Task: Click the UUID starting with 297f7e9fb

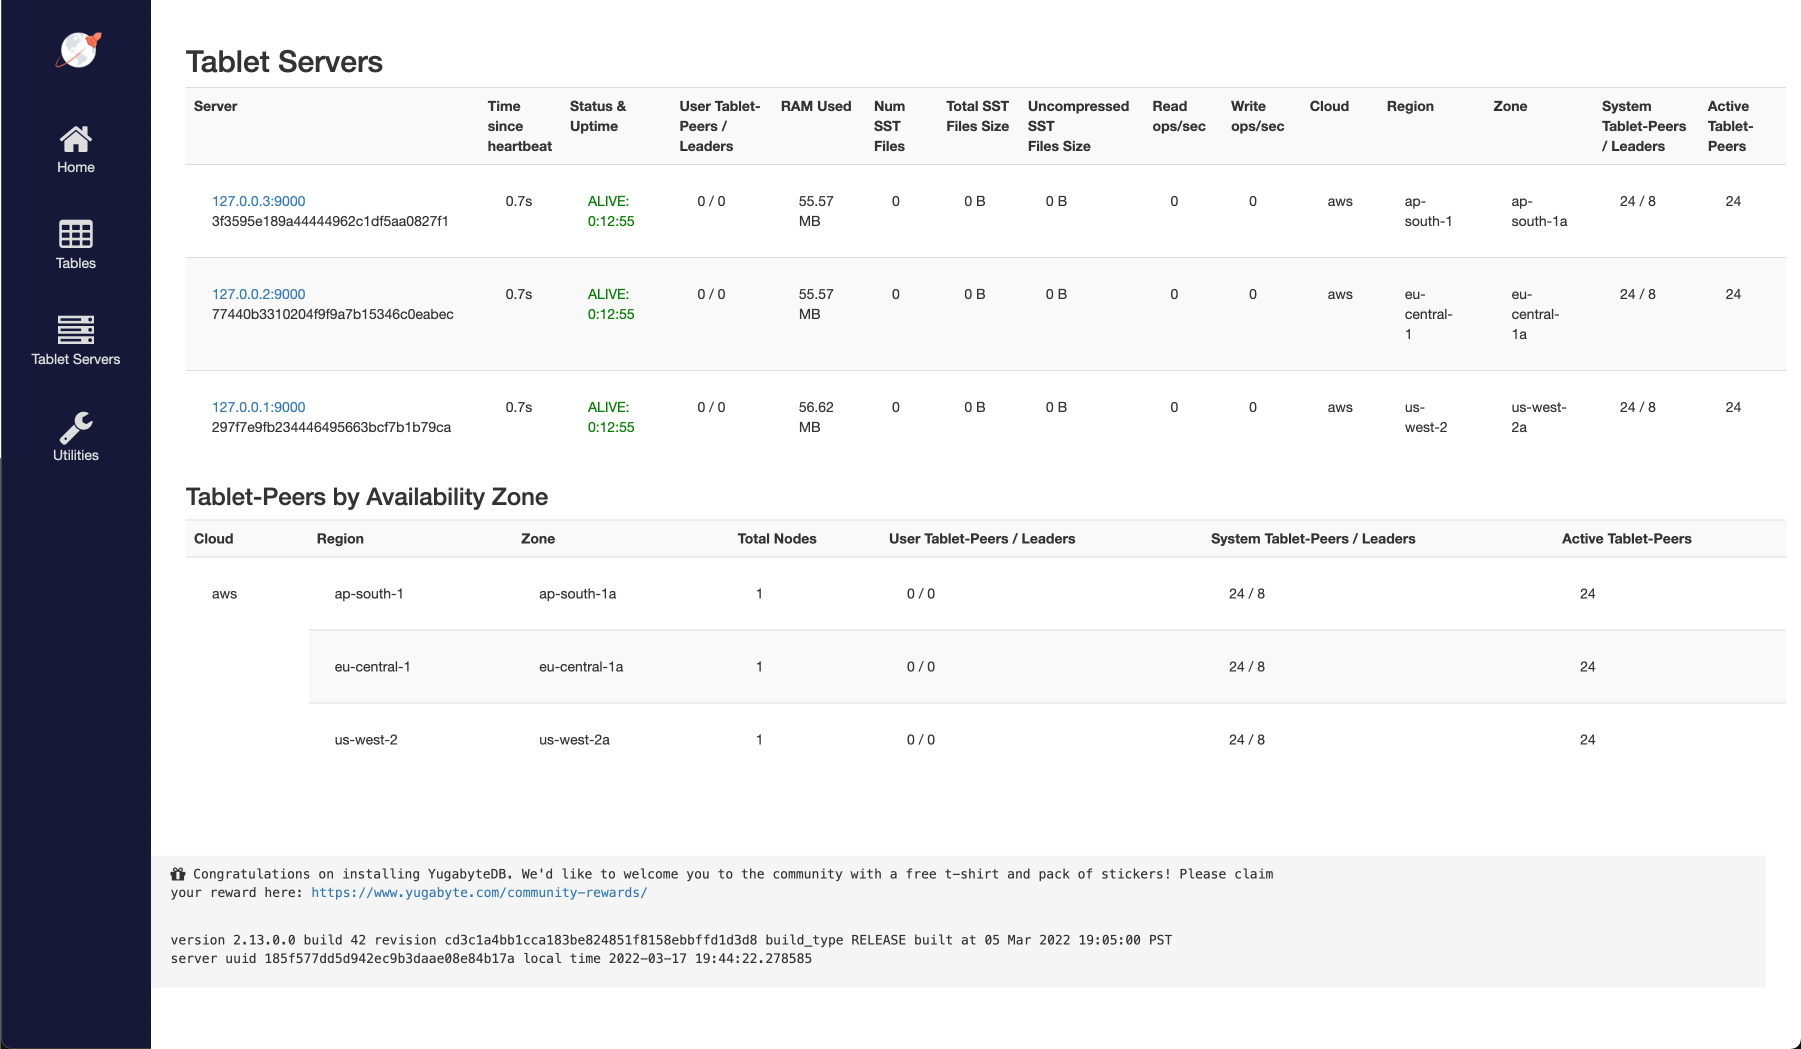Action: click(331, 427)
